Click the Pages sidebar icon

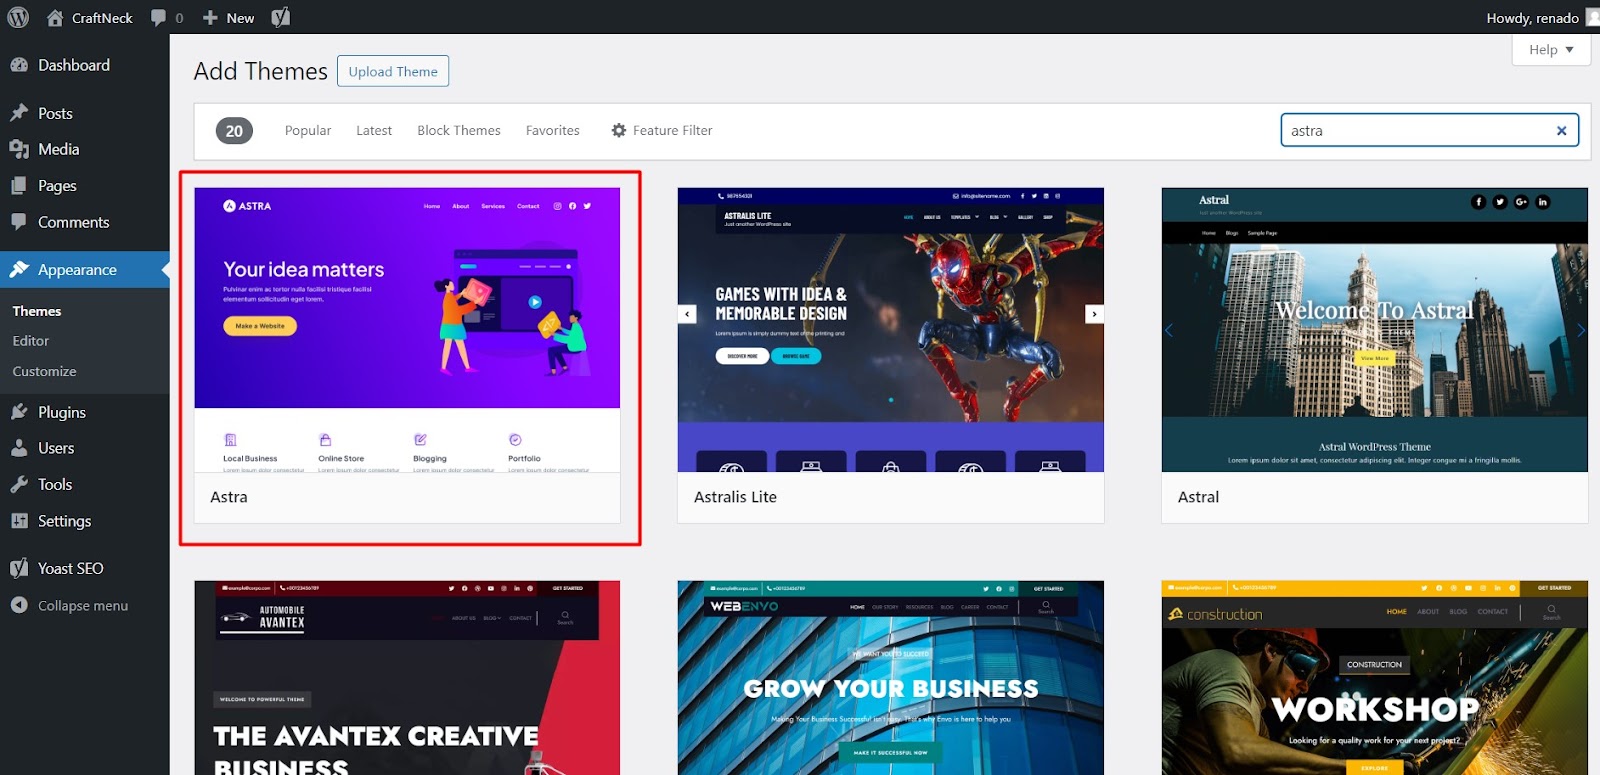(19, 186)
